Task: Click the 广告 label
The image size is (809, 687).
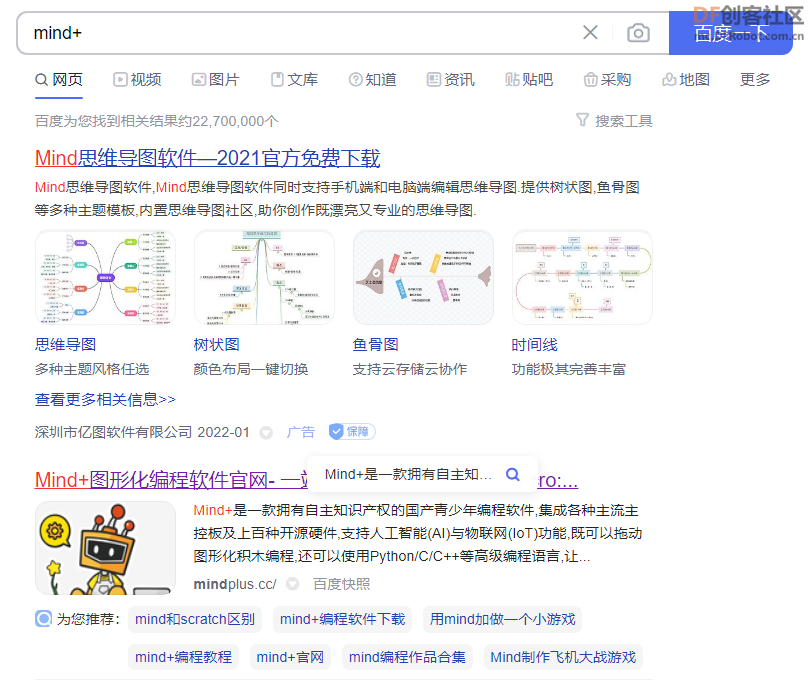Action: [300, 432]
